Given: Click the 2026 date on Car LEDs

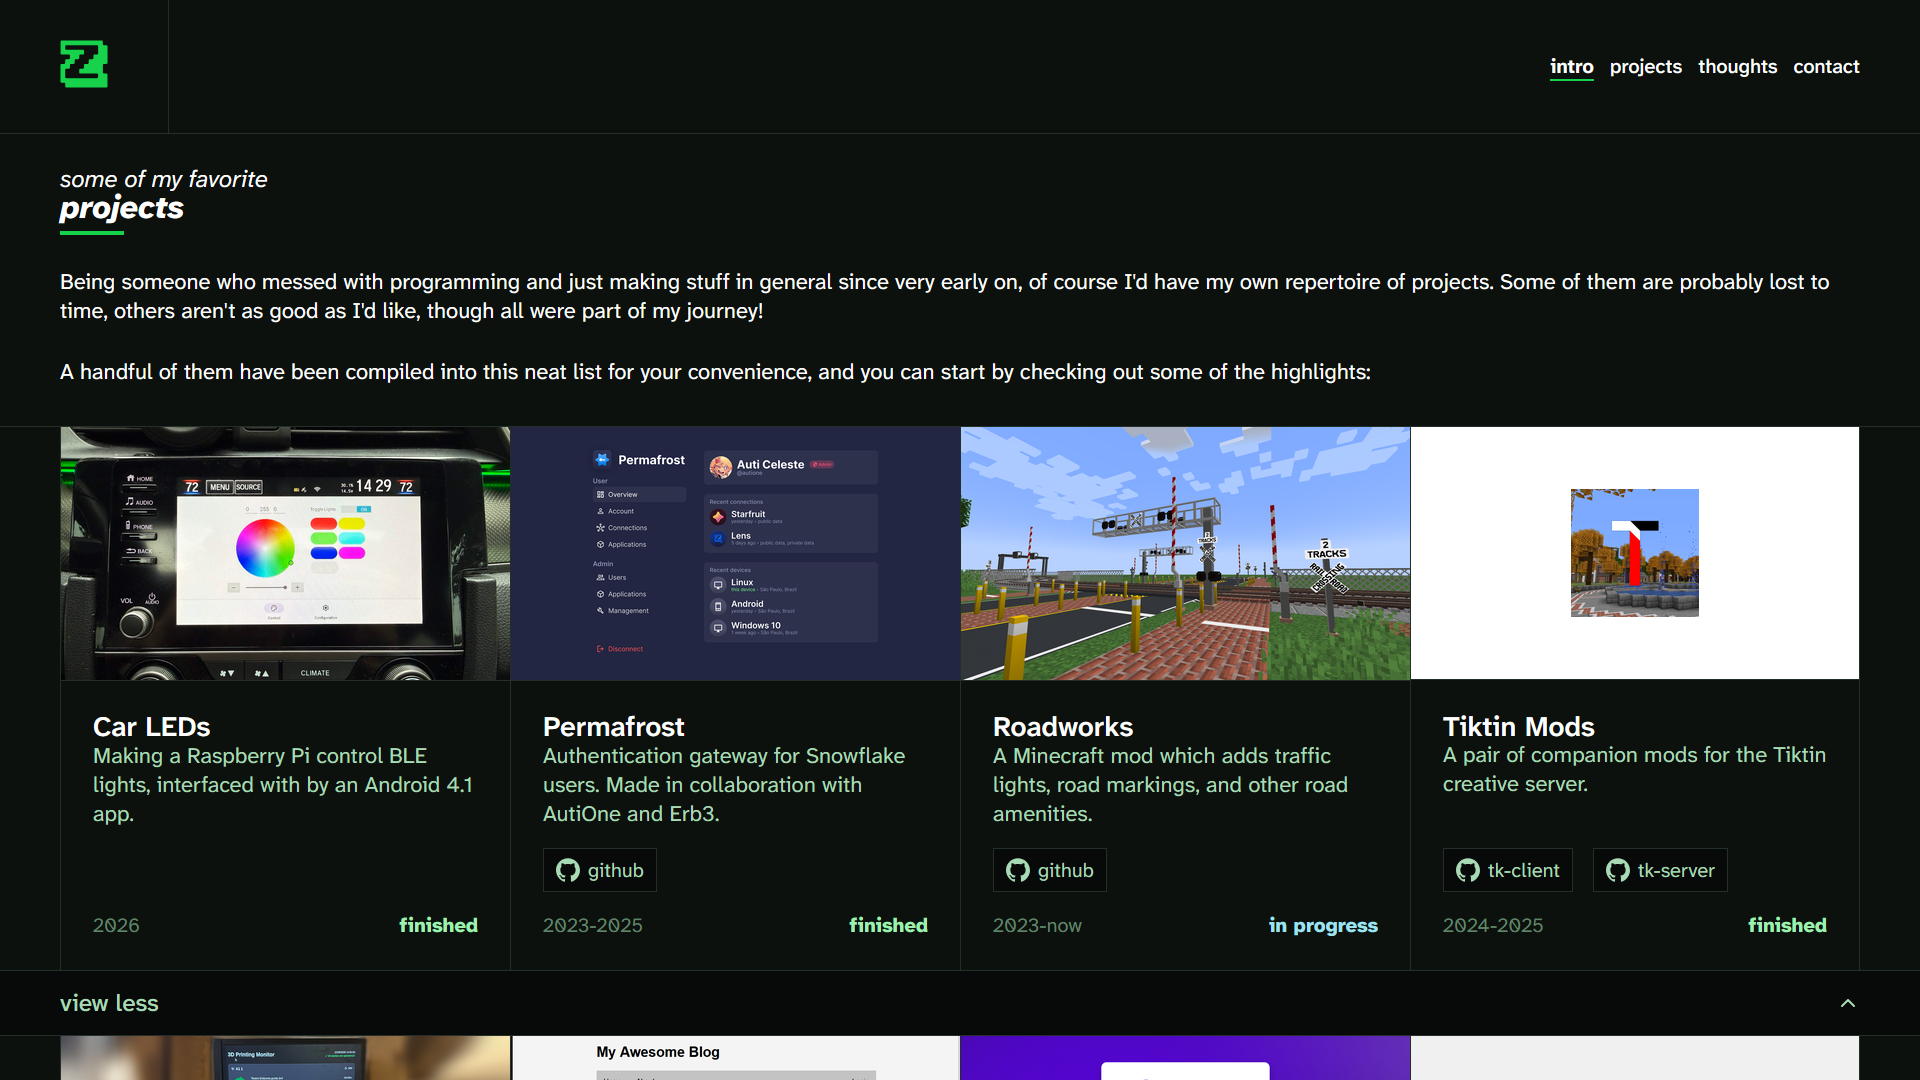Looking at the screenshot, I should 116,926.
